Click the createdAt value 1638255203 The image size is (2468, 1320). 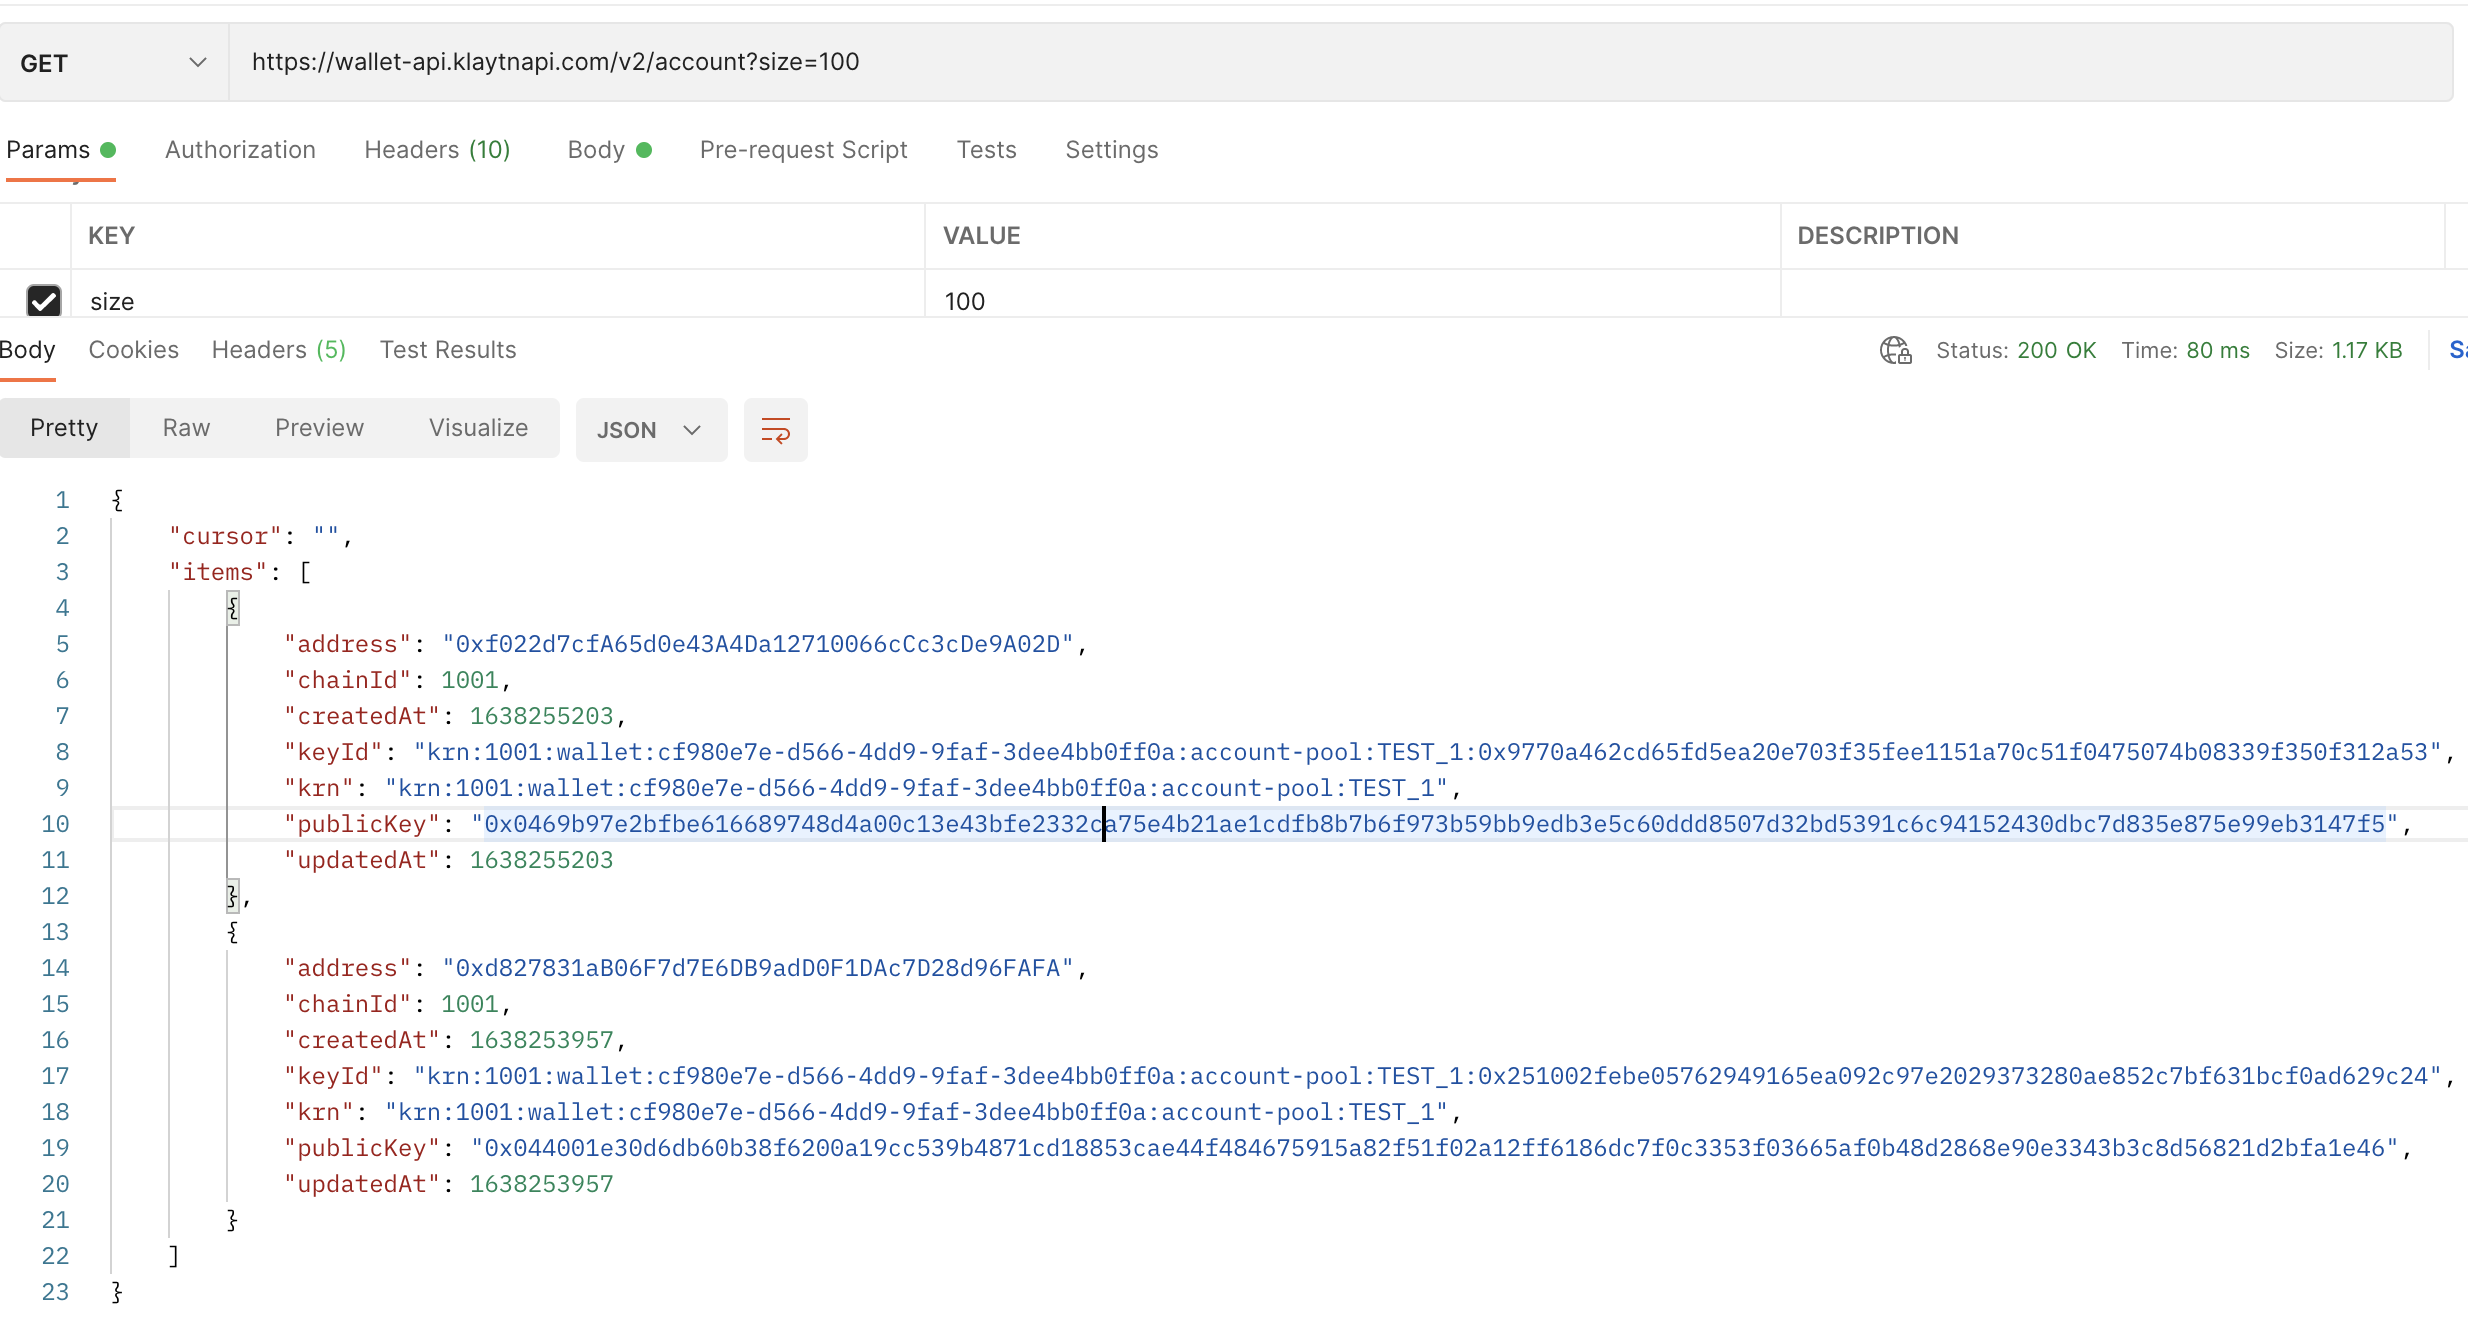point(541,716)
